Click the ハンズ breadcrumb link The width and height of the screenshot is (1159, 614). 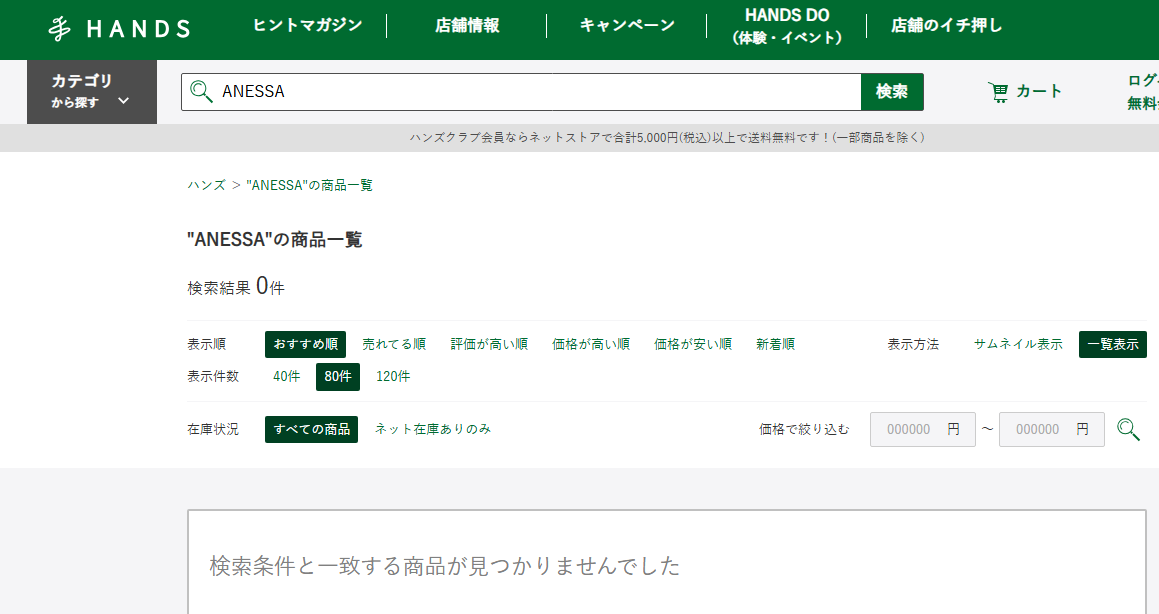[x=206, y=185]
